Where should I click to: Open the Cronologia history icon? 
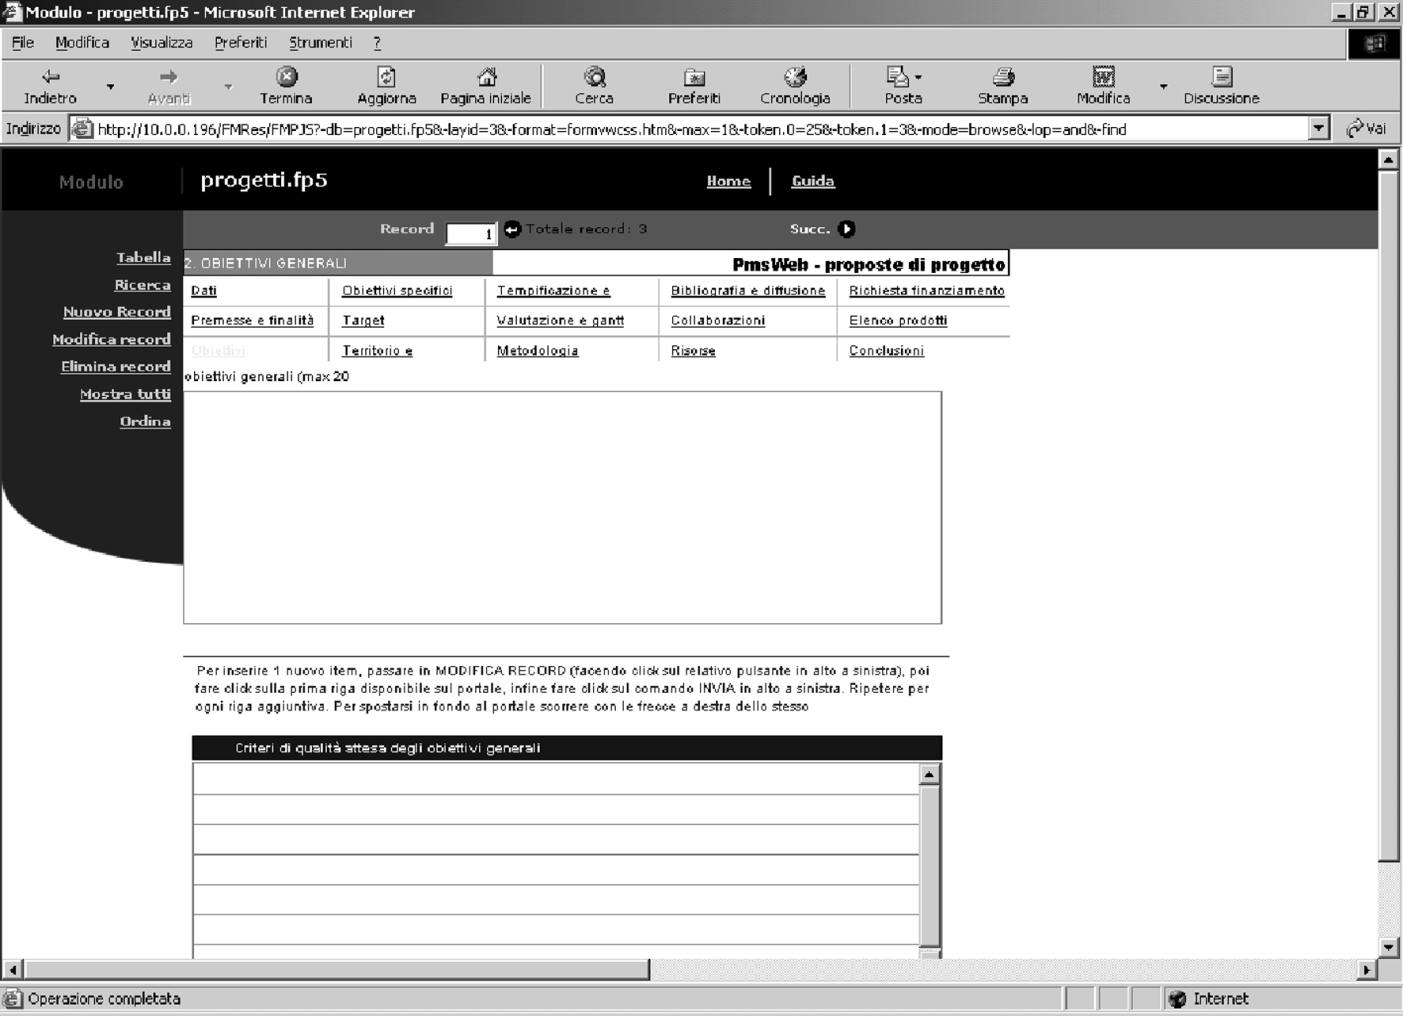pos(795,76)
